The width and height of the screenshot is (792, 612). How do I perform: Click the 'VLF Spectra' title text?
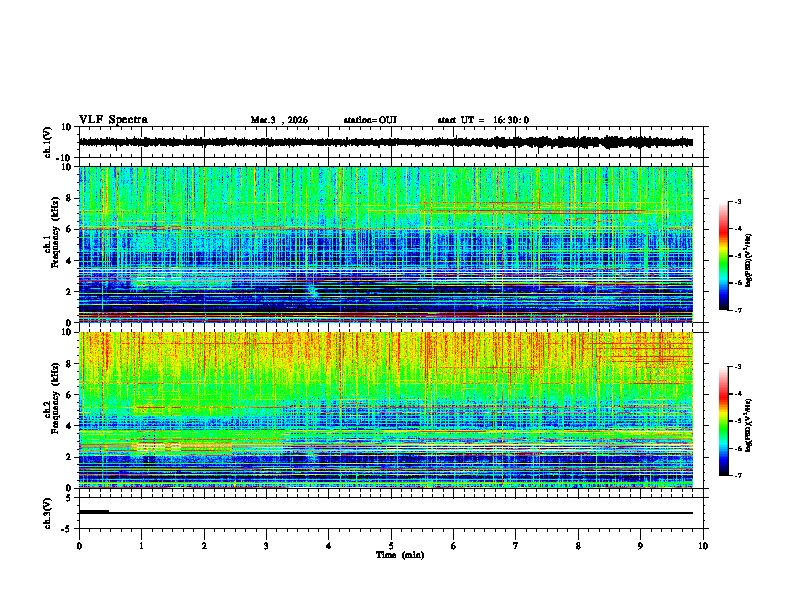tap(113, 120)
